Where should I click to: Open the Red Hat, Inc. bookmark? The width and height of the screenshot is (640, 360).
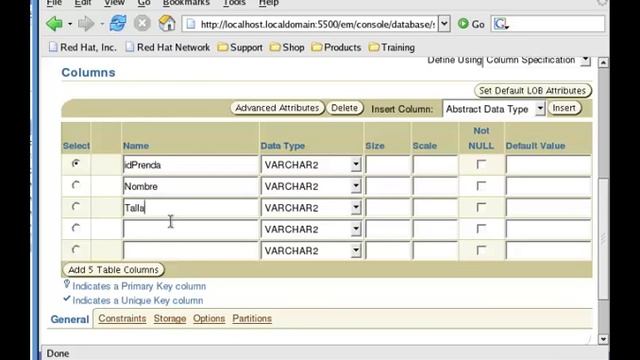(82, 47)
